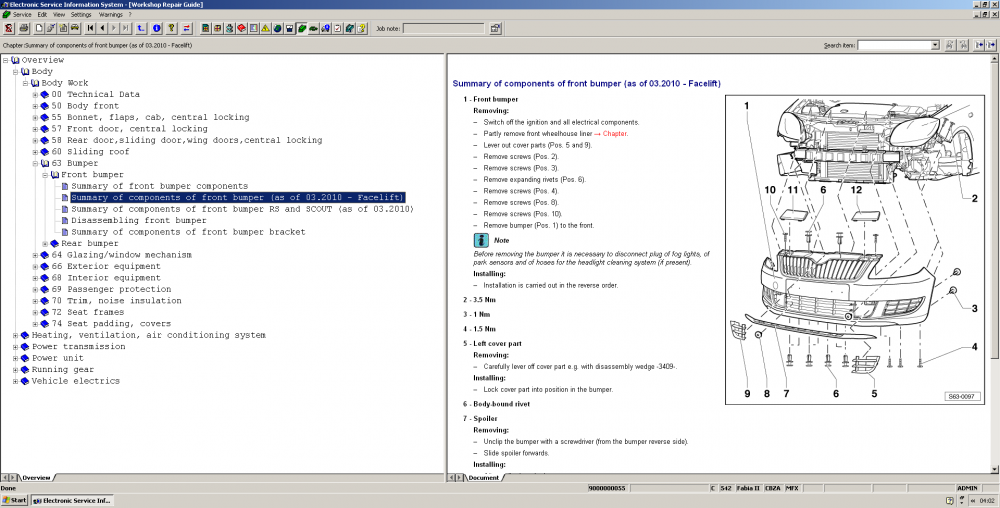
Task: Open the red book icon in toolbar
Action: 242,28
